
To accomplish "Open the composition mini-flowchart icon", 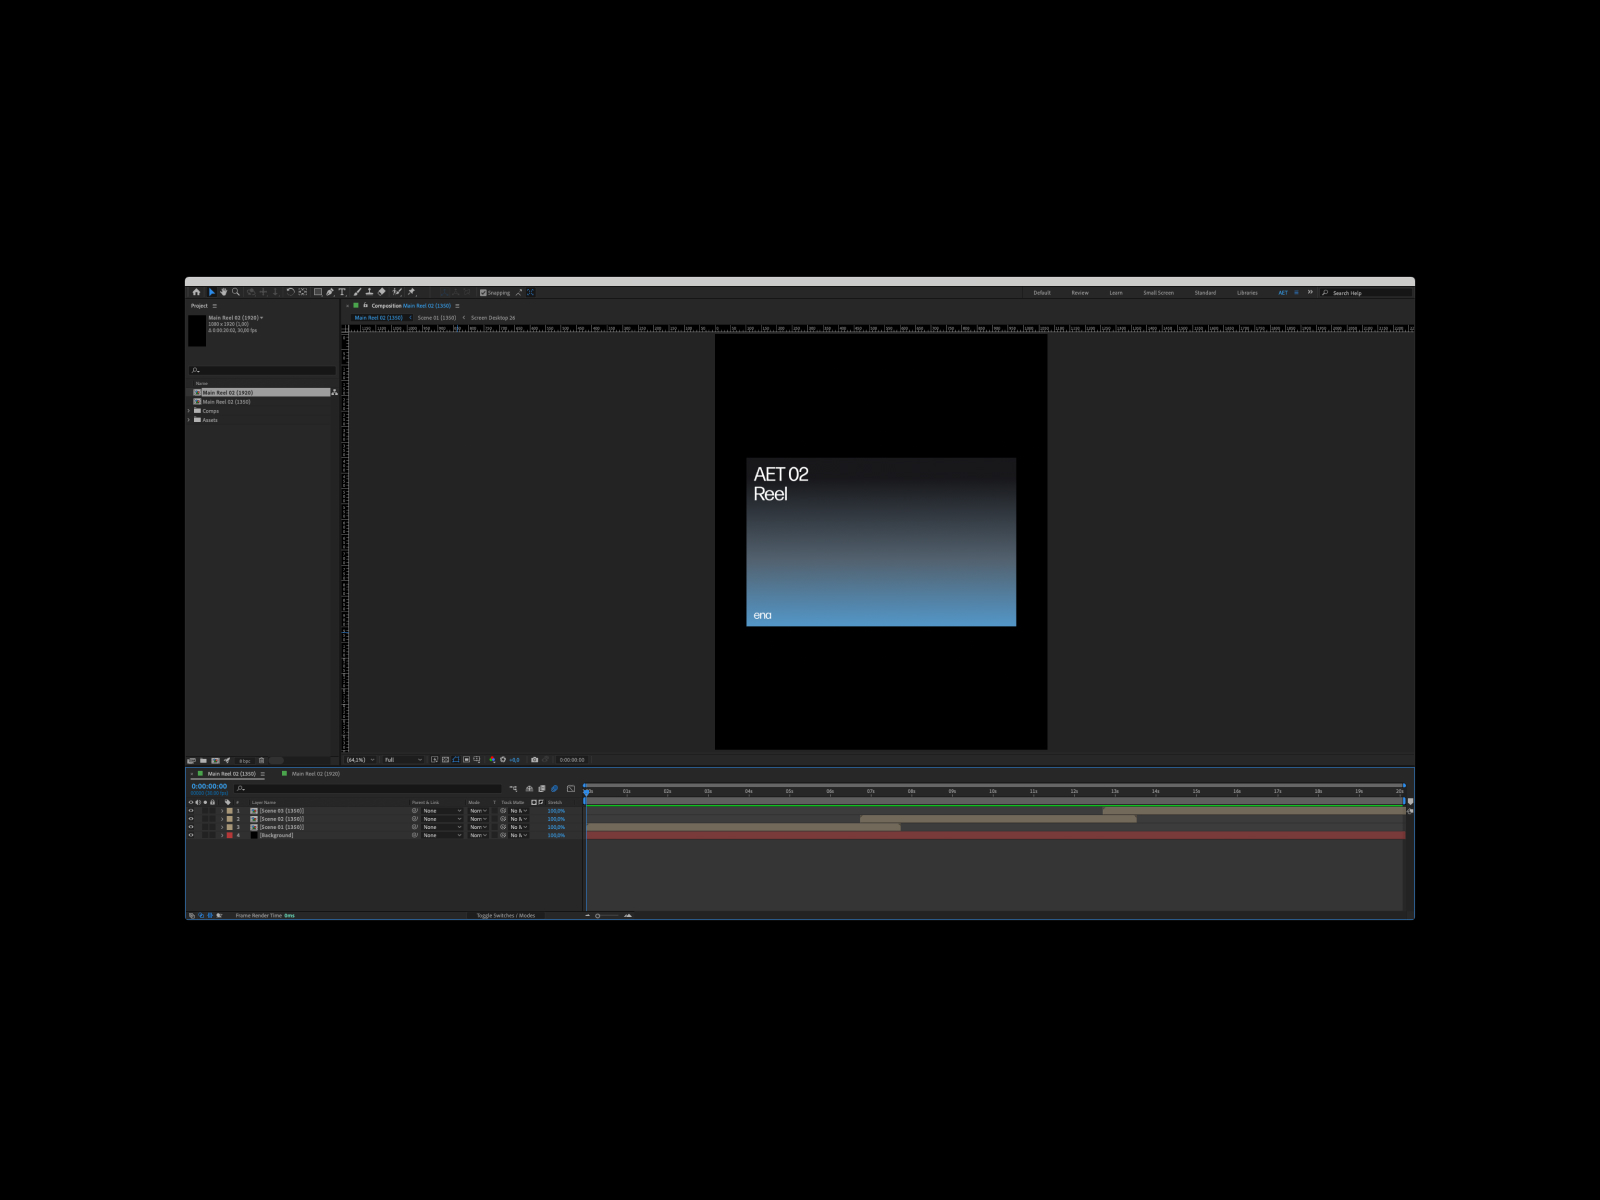I will pos(513,788).
